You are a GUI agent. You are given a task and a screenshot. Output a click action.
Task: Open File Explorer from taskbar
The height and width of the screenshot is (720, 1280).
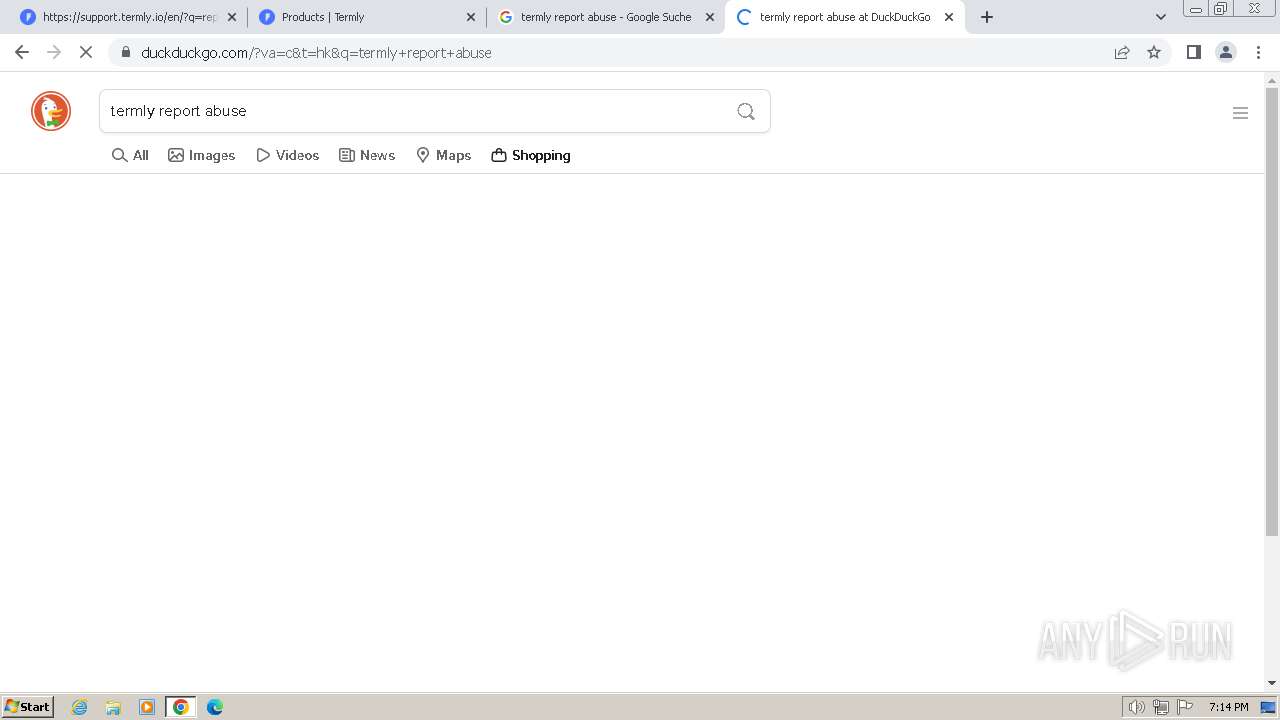click(x=113, y=707)
